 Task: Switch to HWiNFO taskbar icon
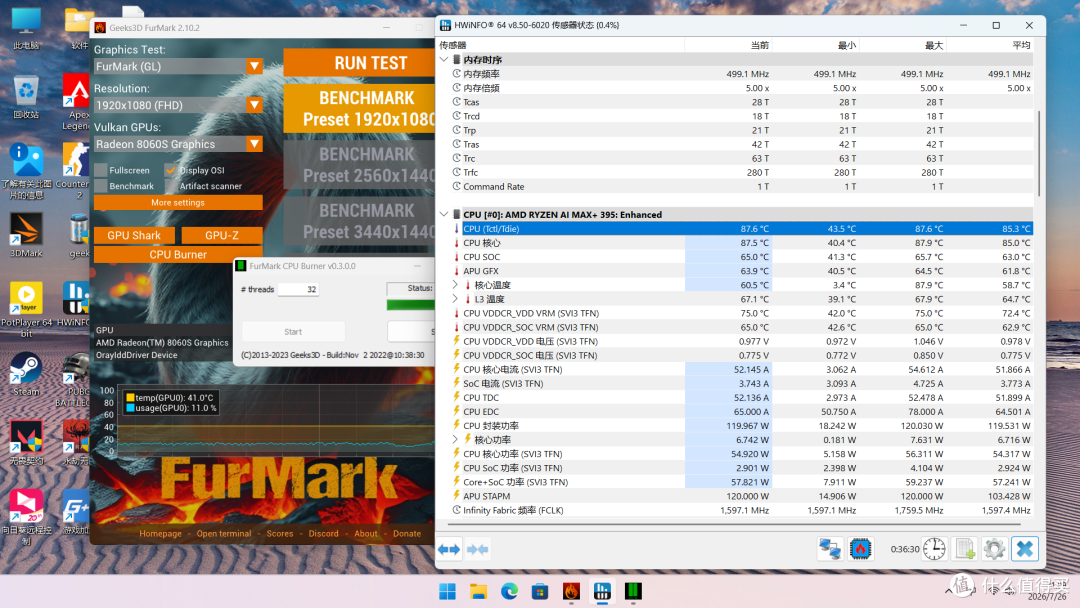(x=602, y=591)
